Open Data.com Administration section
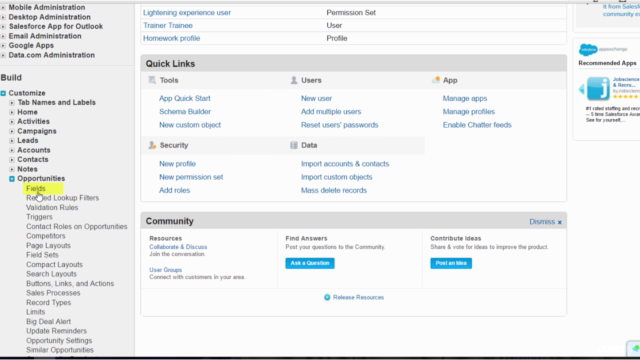The width and height of the screenshot is (640, 360). [x=51, y=55]
